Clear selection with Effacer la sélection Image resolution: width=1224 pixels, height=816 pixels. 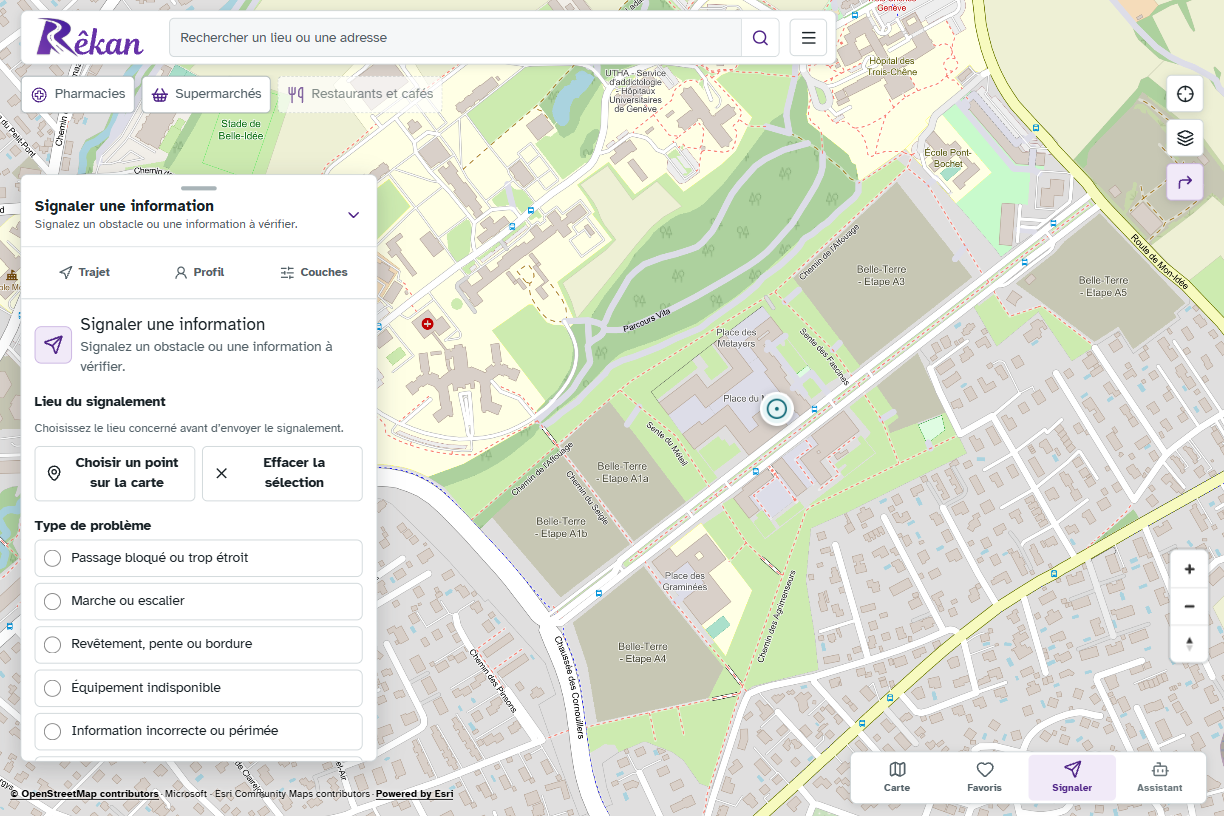click(282, 473)
